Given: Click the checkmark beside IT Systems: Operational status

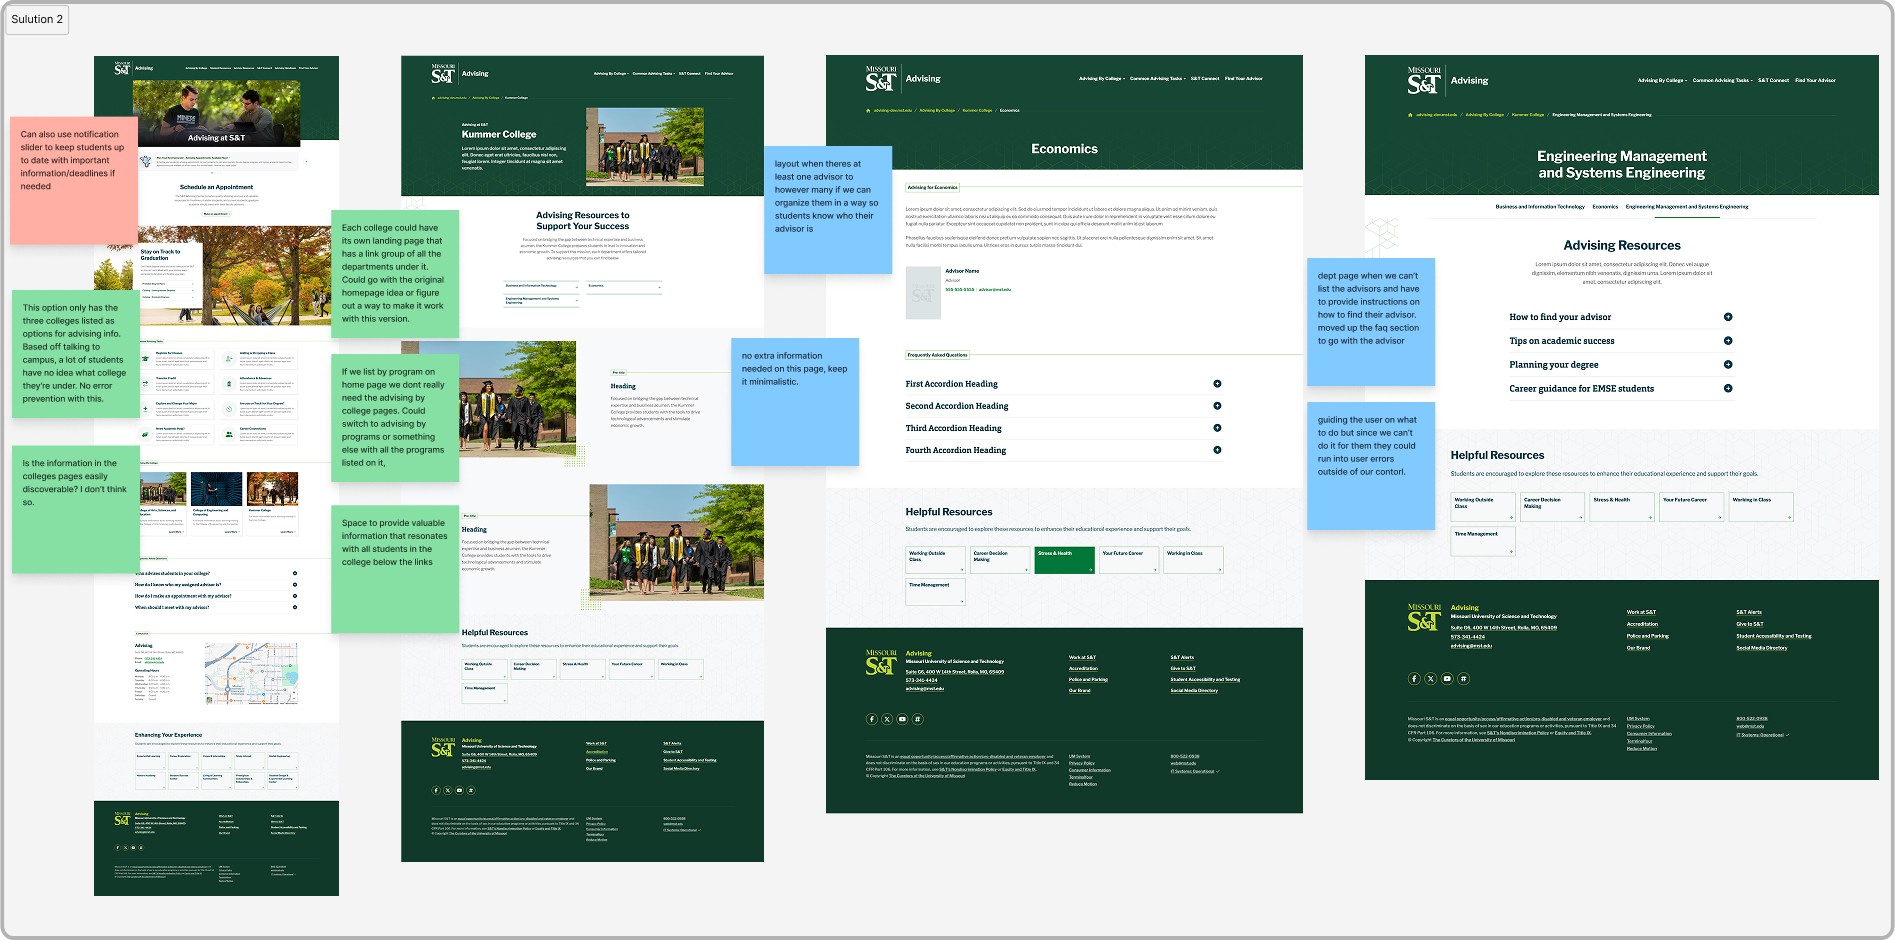Looking at the screenshot, I should click(1217, 771).
